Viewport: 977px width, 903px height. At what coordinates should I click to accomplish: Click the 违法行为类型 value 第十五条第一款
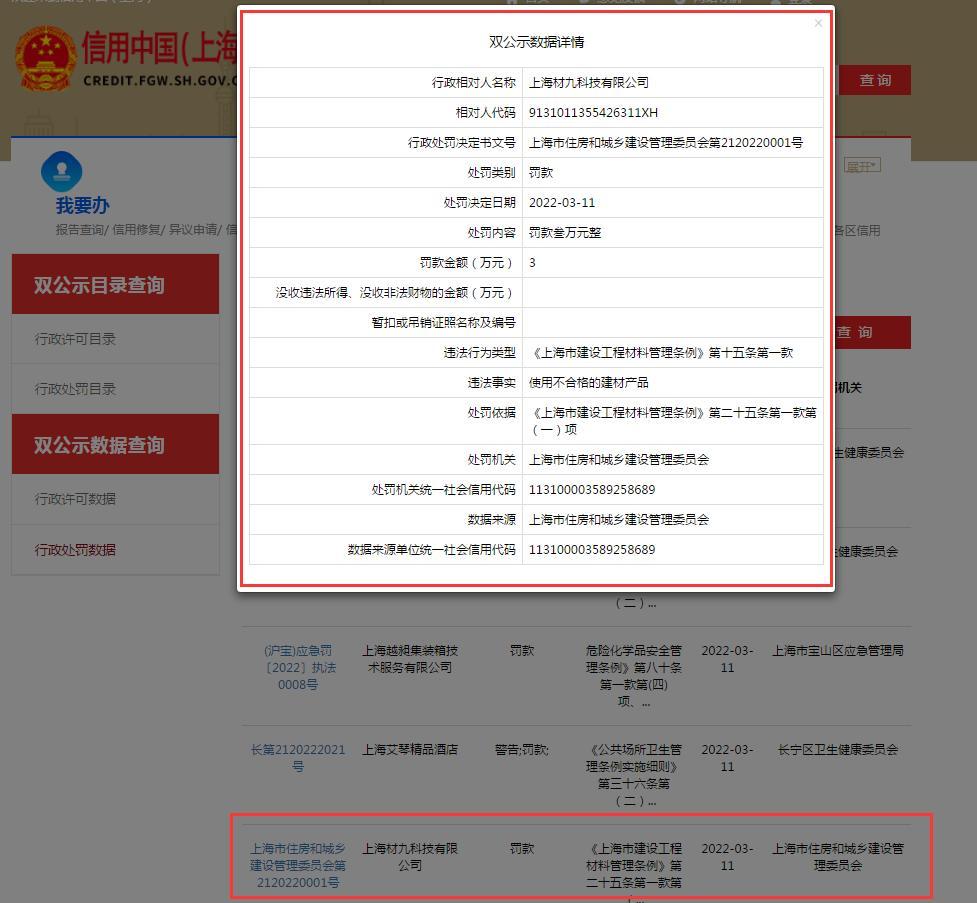point(662,353)
